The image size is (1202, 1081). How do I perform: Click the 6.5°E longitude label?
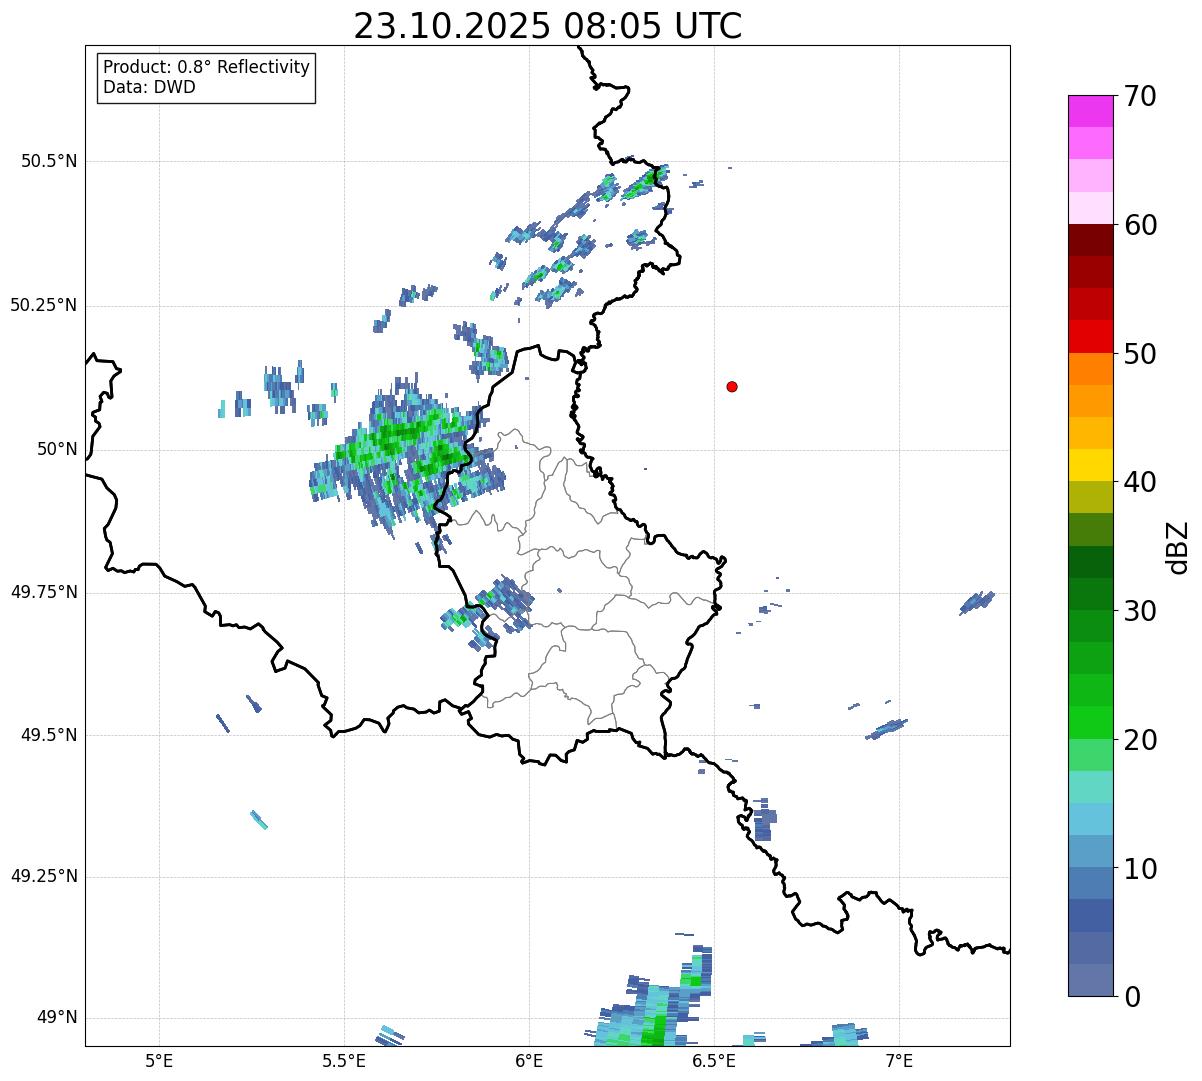pyautogui.click(x=714, y=1061)
